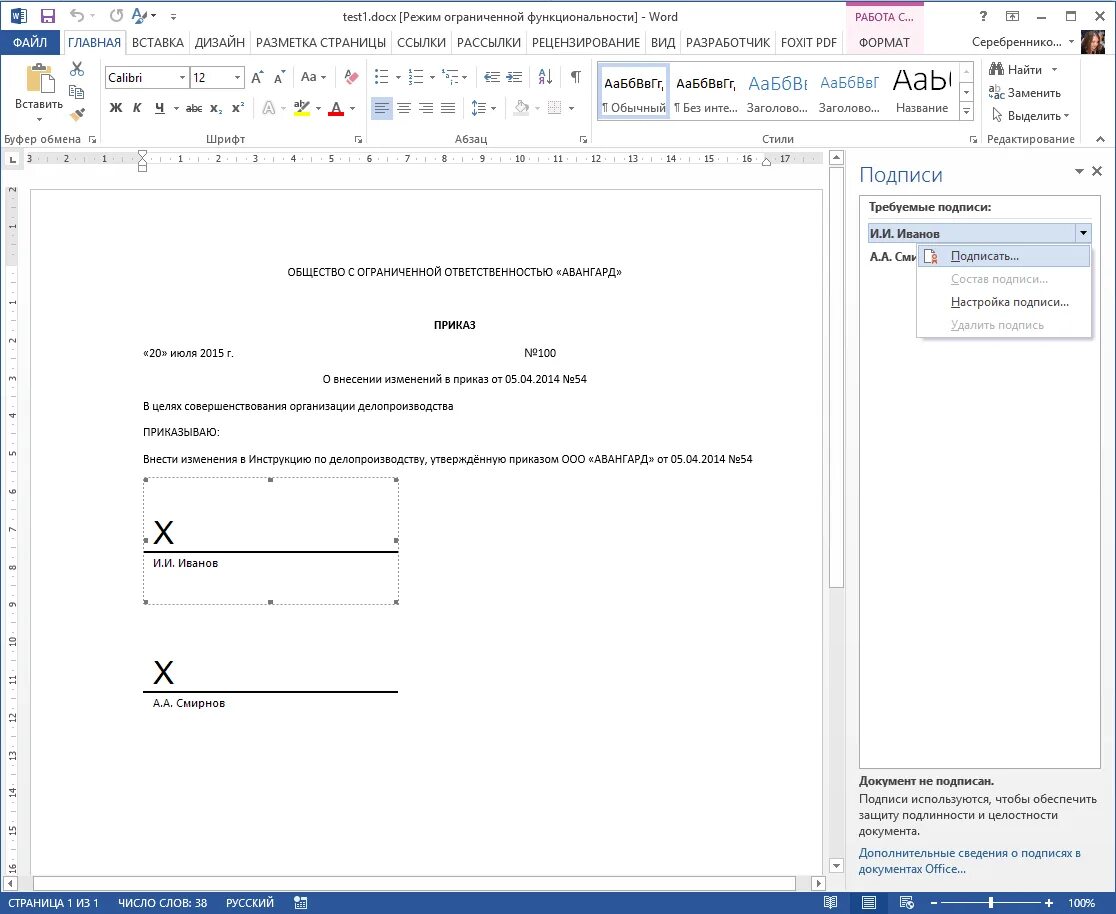The image size is (1116, 914).
Task: Increase indent icon in paragraph group
Action: coord(513,77)
